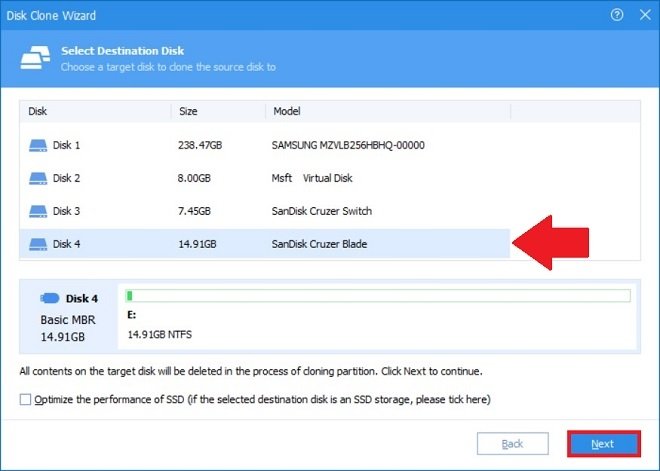660x471 pixels.
Task: Click the Disk 2 drive icon
Action: tap(38, 178)
